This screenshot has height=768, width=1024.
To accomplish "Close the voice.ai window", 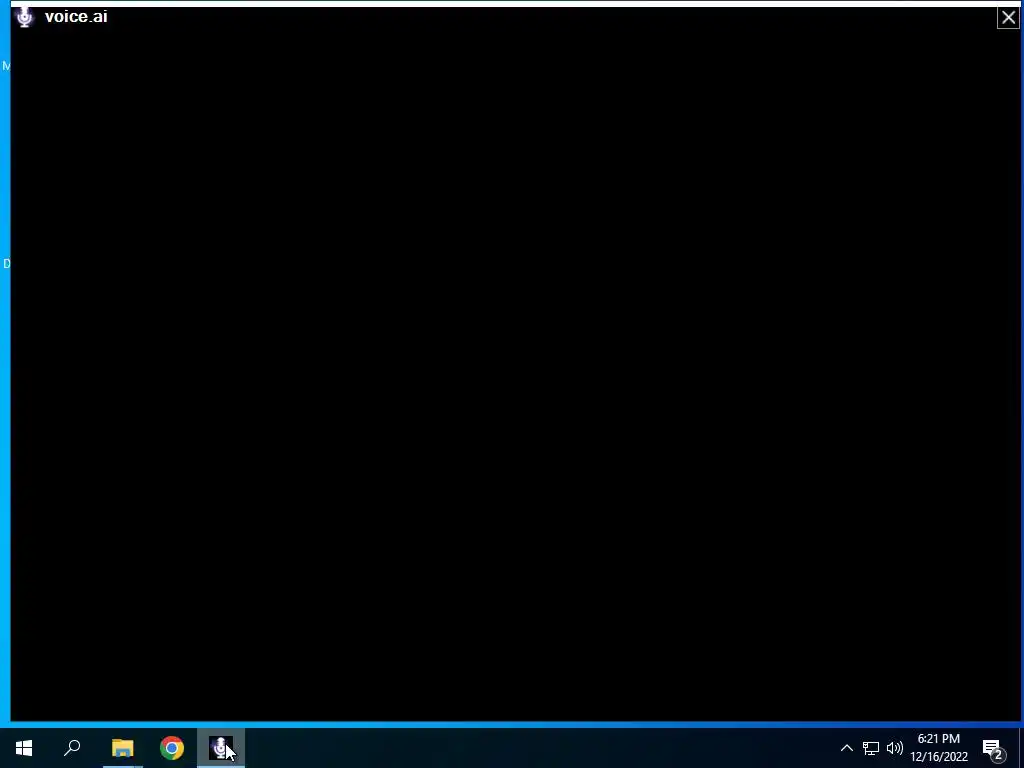I will (x=1008, y=18).
